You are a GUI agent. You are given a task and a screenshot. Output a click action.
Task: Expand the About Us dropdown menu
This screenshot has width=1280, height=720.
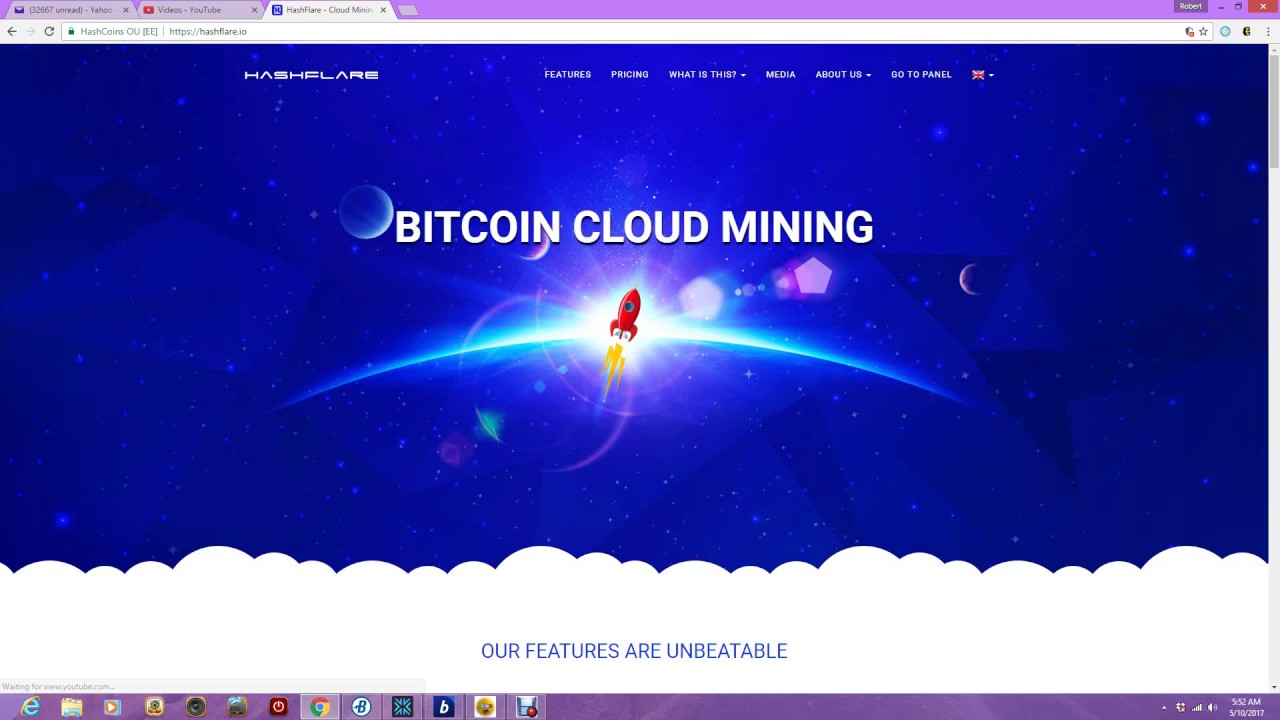[x=843, y=75]
